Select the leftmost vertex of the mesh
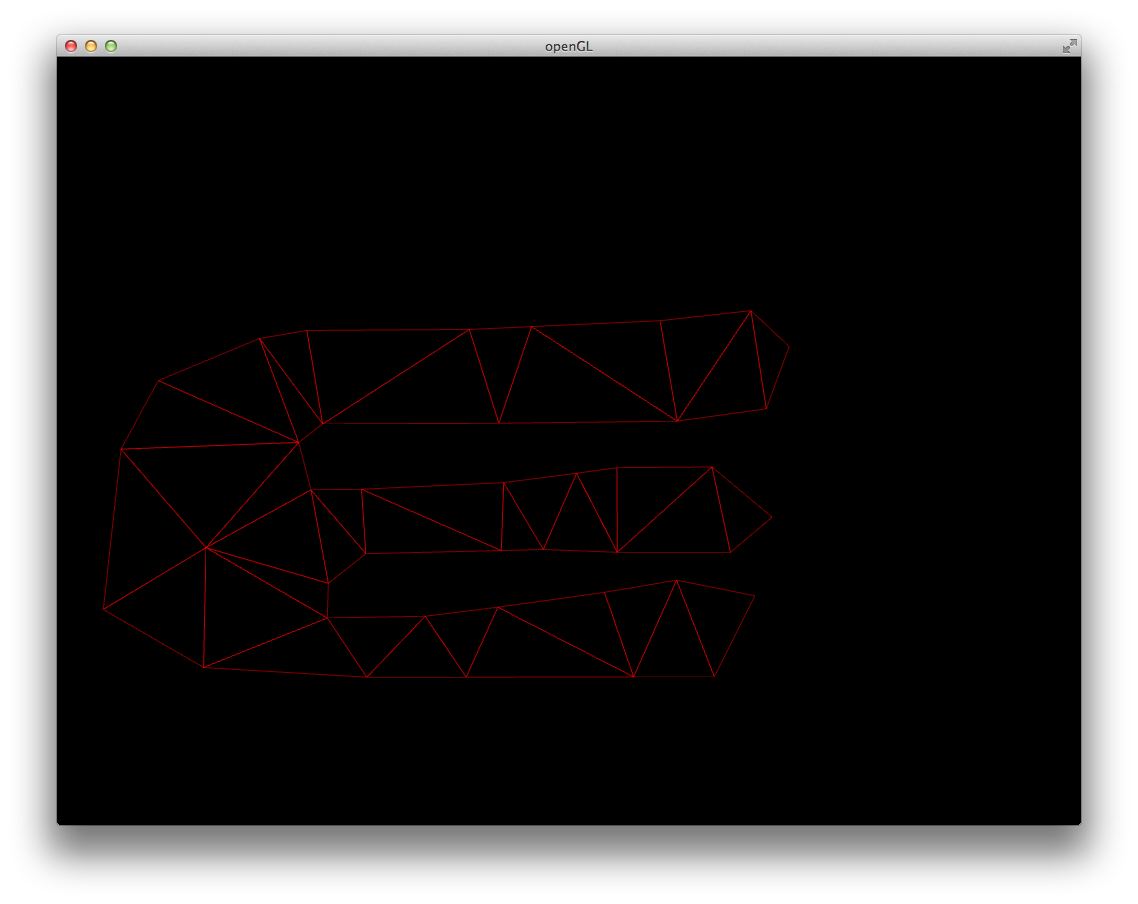Viewport: 1138px width, 904px height. click(x=104, y=608)
